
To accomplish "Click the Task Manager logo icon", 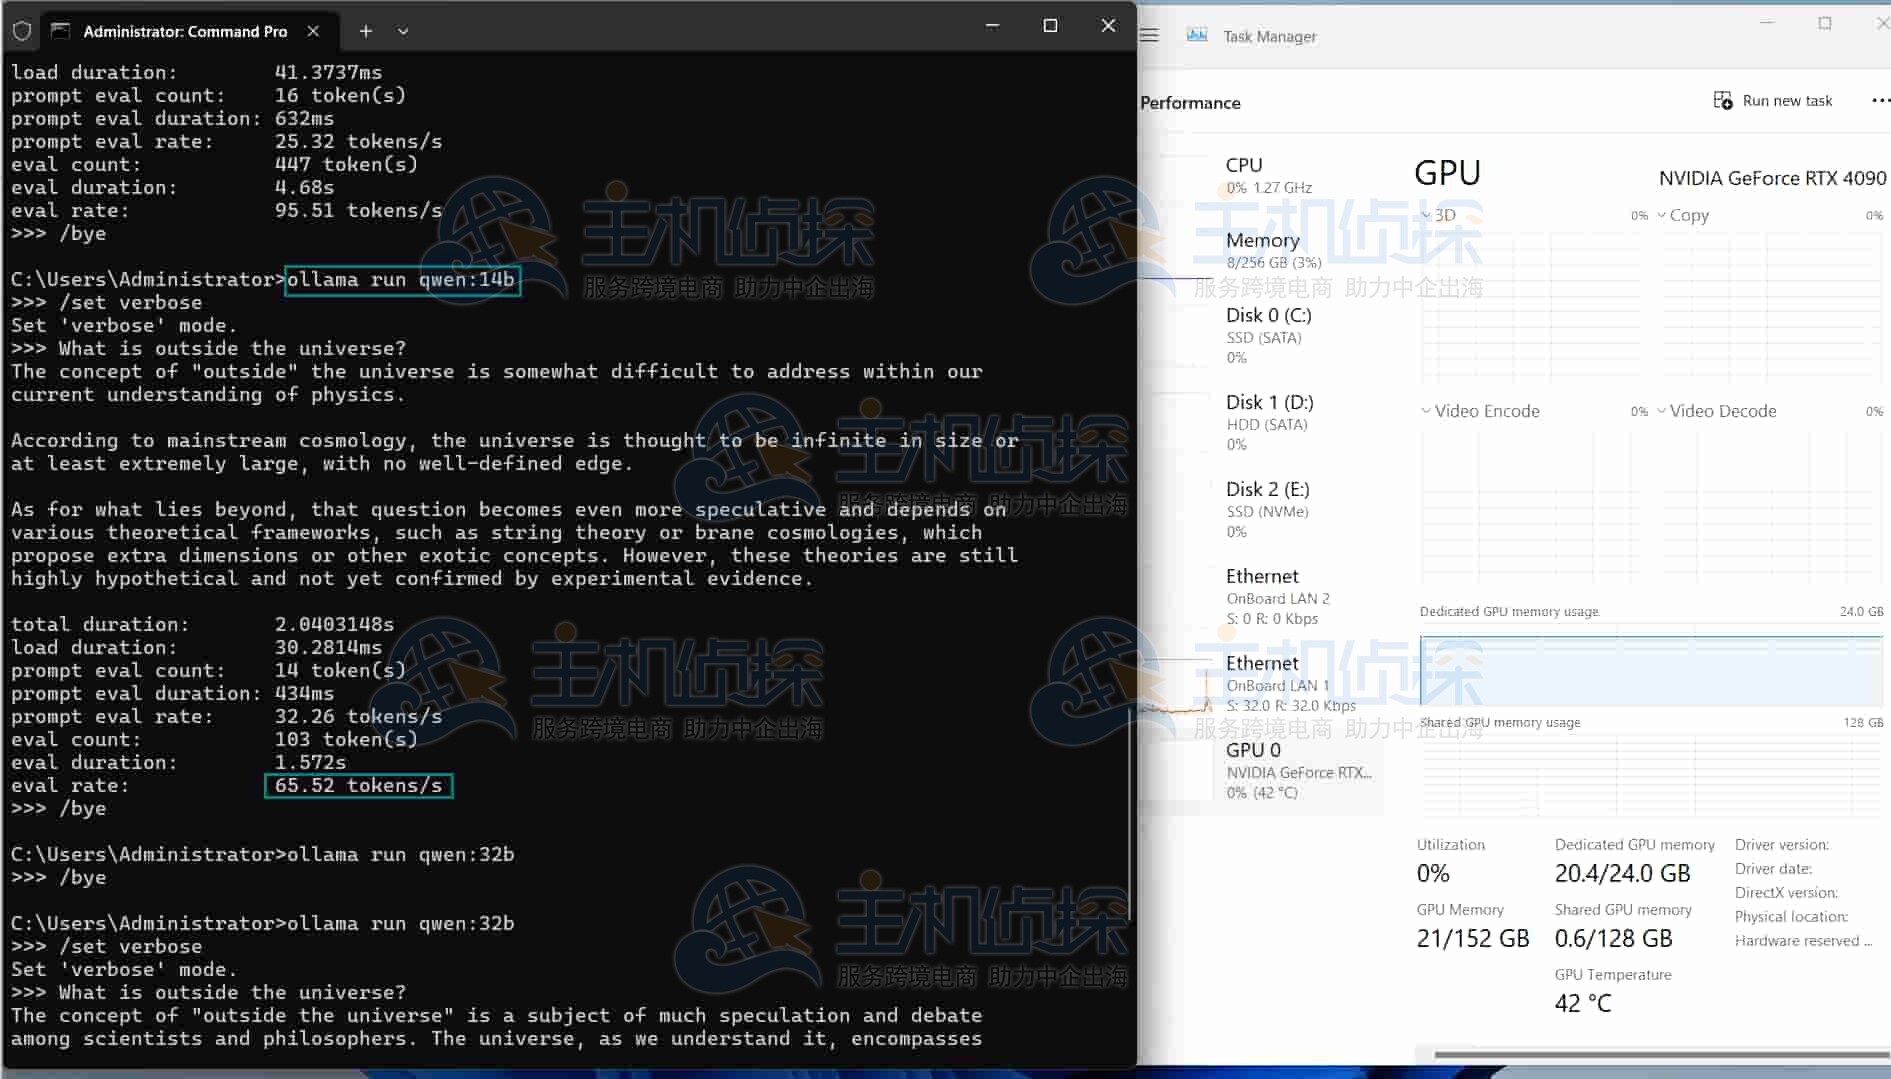I will [1196, 34].
